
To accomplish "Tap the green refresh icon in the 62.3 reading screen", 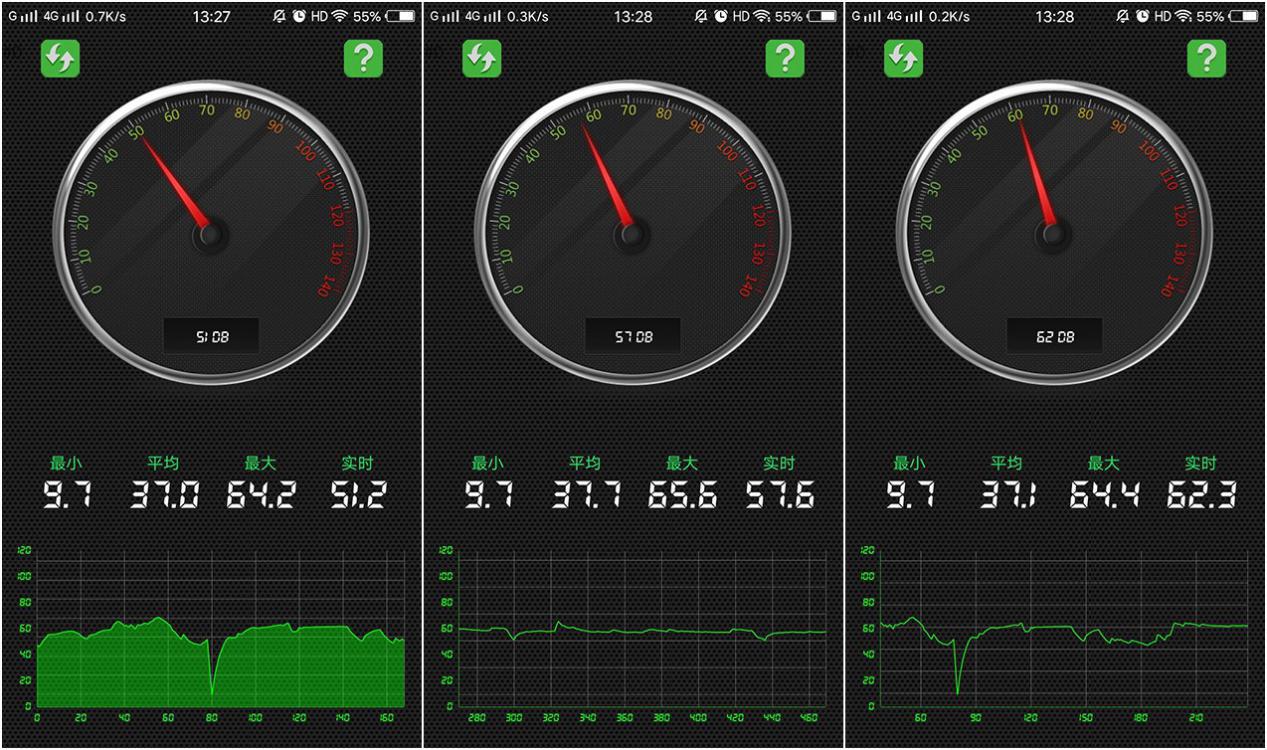I will [904, 60].
